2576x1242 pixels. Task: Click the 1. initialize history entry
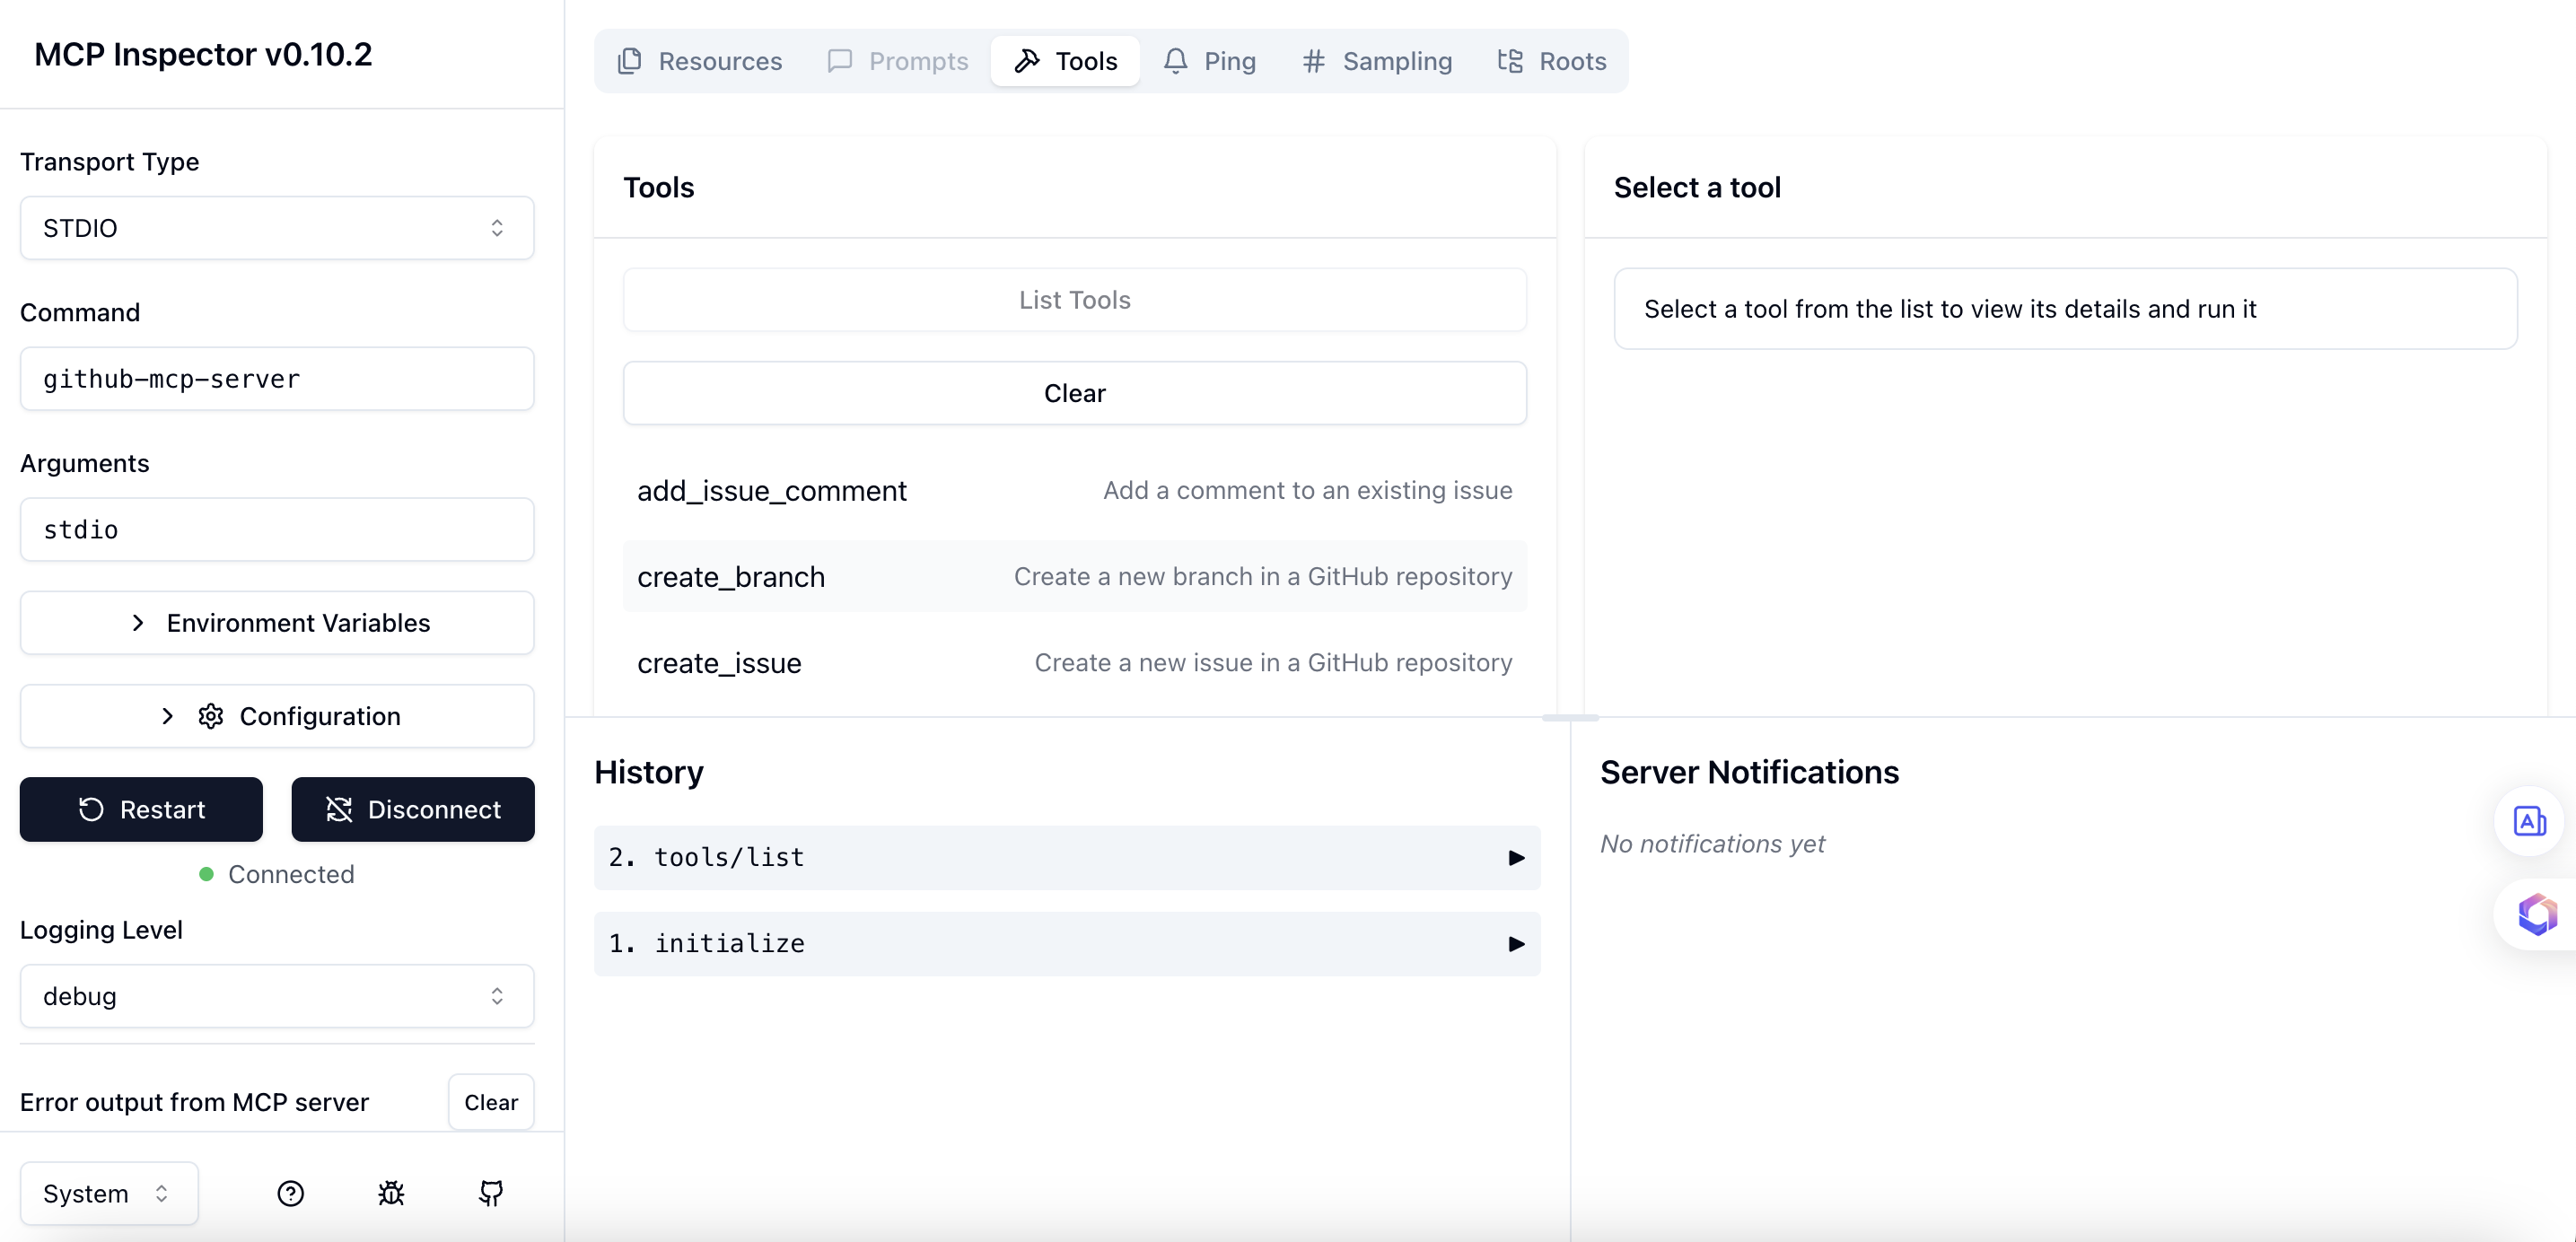pyautogui.click(x=1067, y=944)
